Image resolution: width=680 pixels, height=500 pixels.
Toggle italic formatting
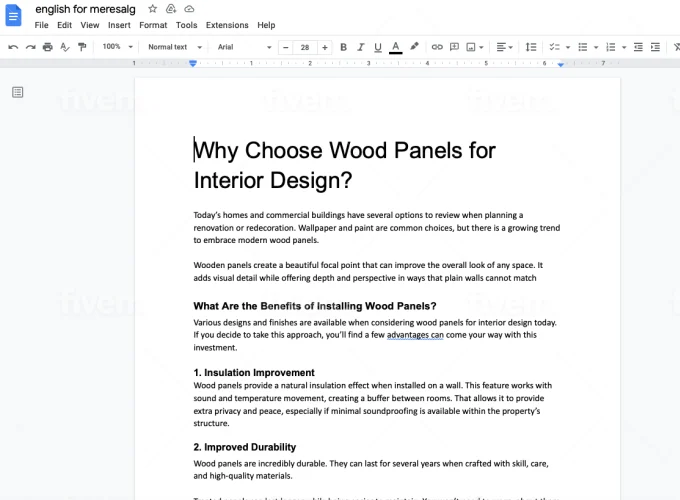pos(360,47)
